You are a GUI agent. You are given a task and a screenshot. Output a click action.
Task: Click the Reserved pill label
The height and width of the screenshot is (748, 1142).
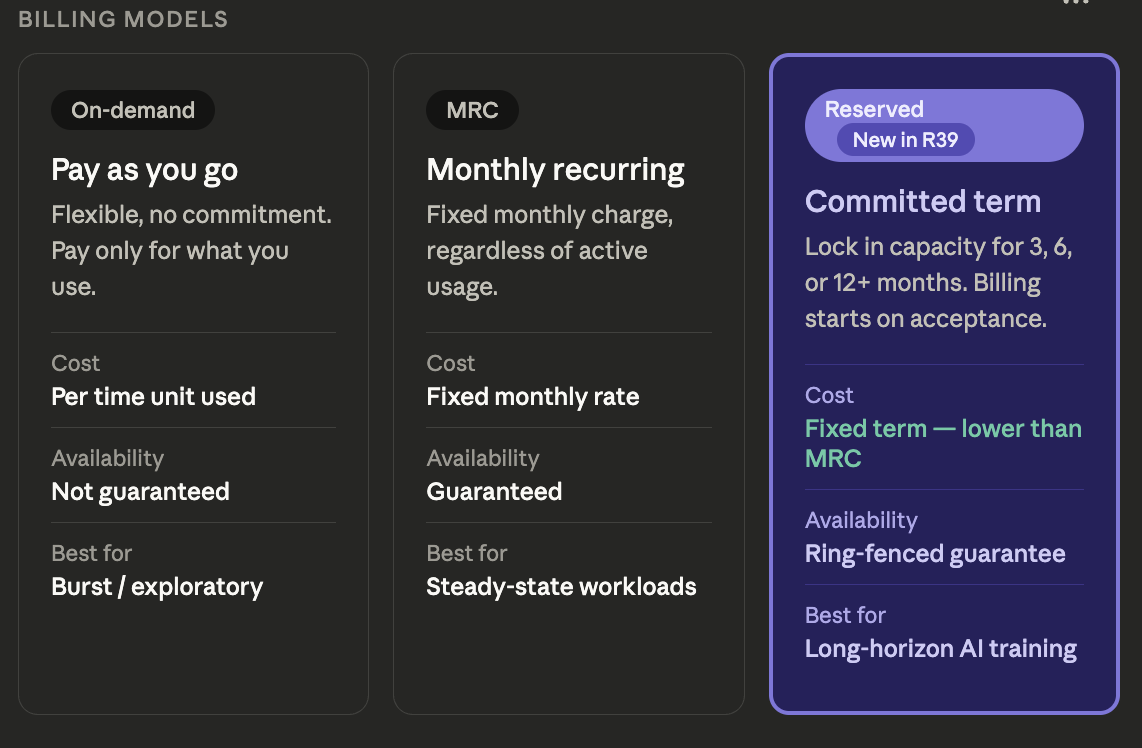[874, 110]
